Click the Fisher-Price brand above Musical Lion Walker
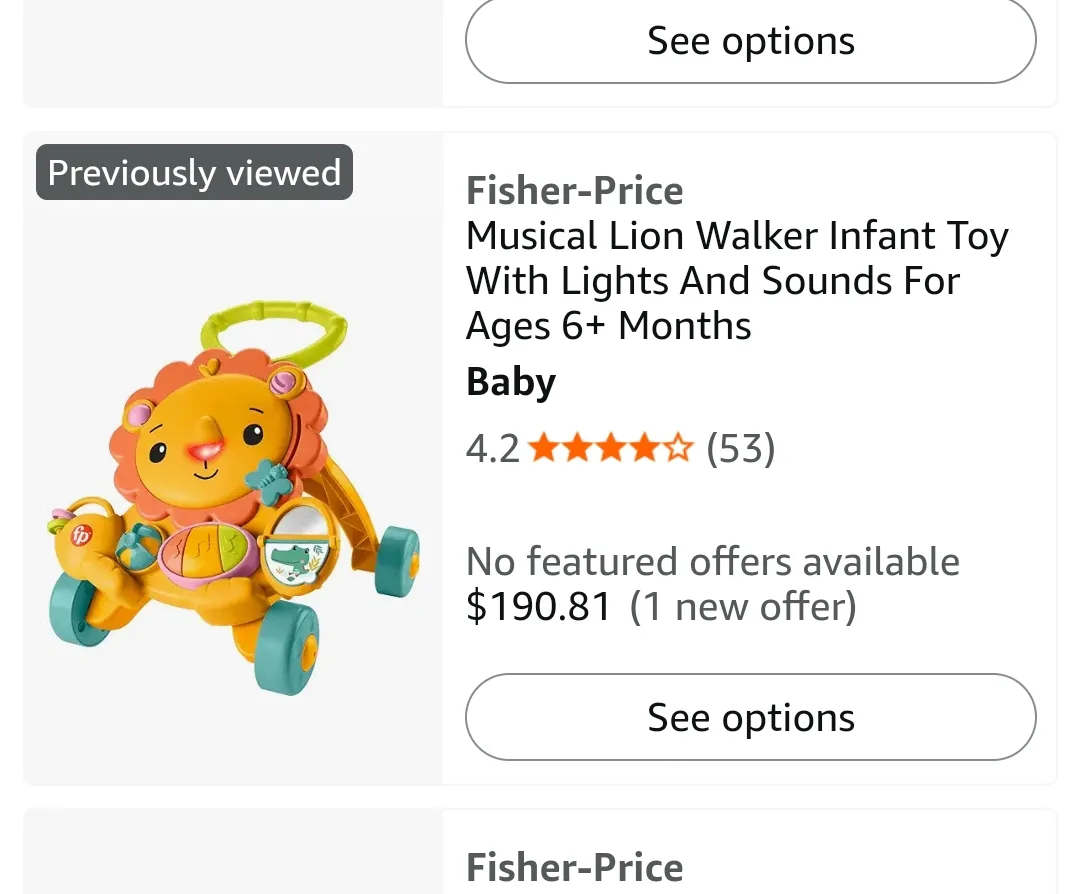 click(574, 190)
